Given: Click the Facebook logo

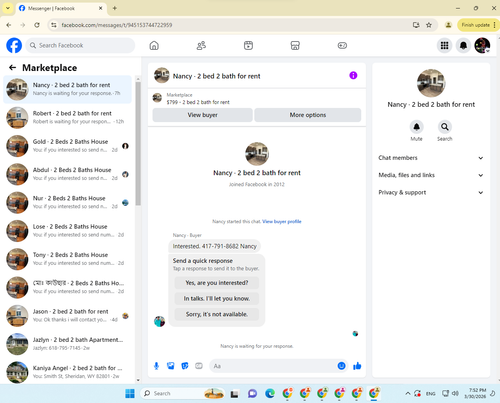Looking at the screenshot, I should (14, 45).
